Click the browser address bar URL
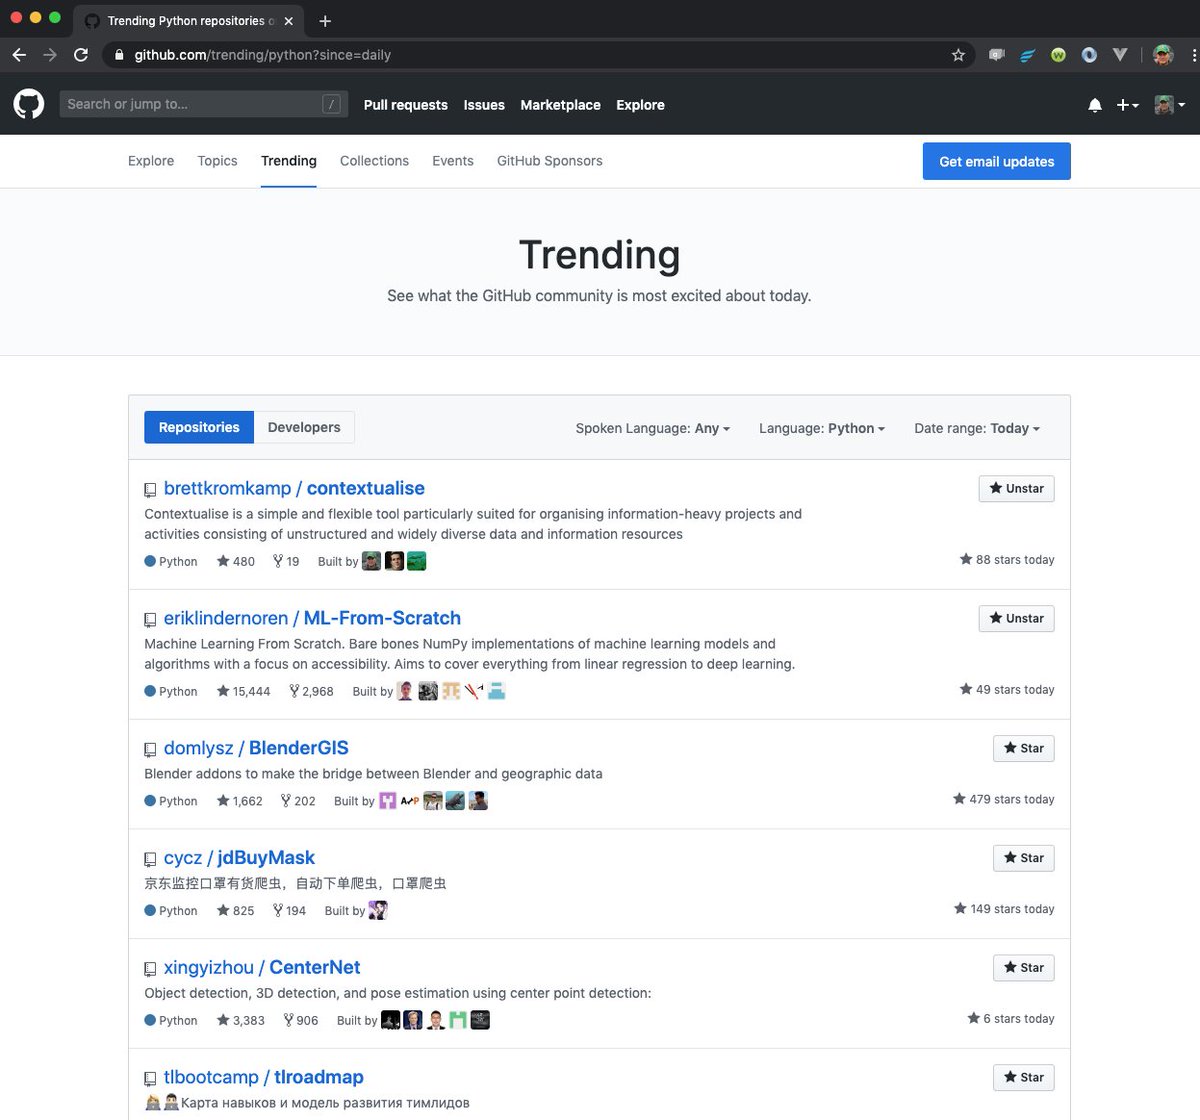The width and height of the screenshot is (1200, 1120). [x=263, y=55]
